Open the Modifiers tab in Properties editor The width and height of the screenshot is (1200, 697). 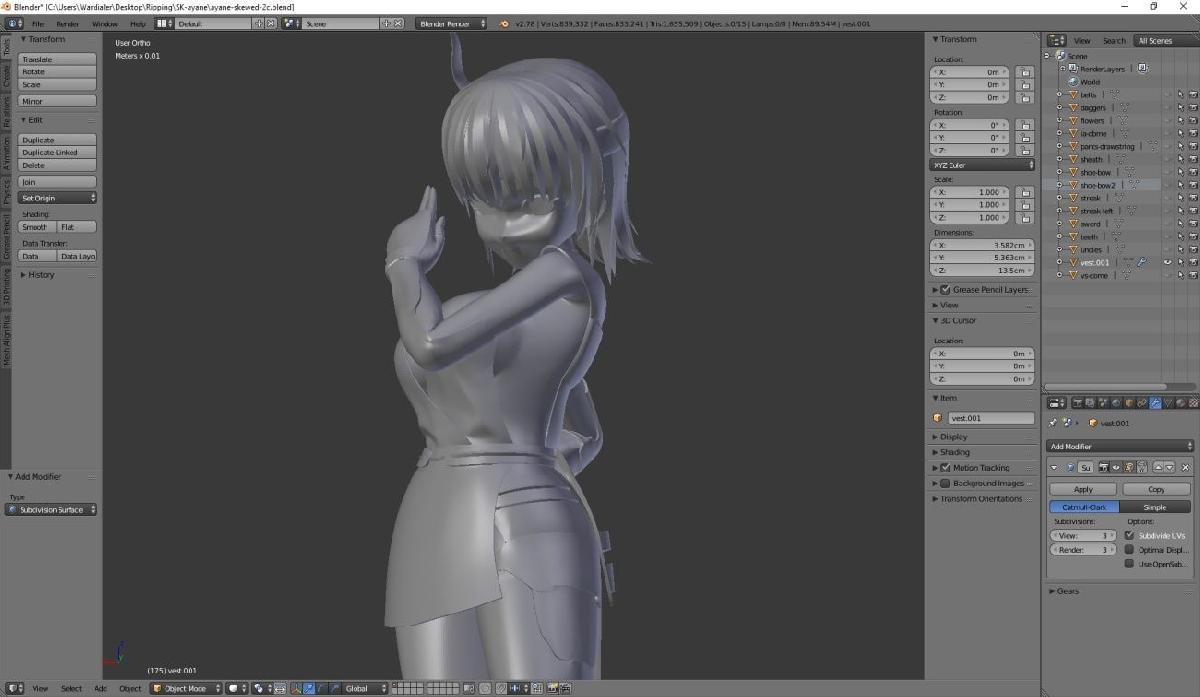[1155, 403]
